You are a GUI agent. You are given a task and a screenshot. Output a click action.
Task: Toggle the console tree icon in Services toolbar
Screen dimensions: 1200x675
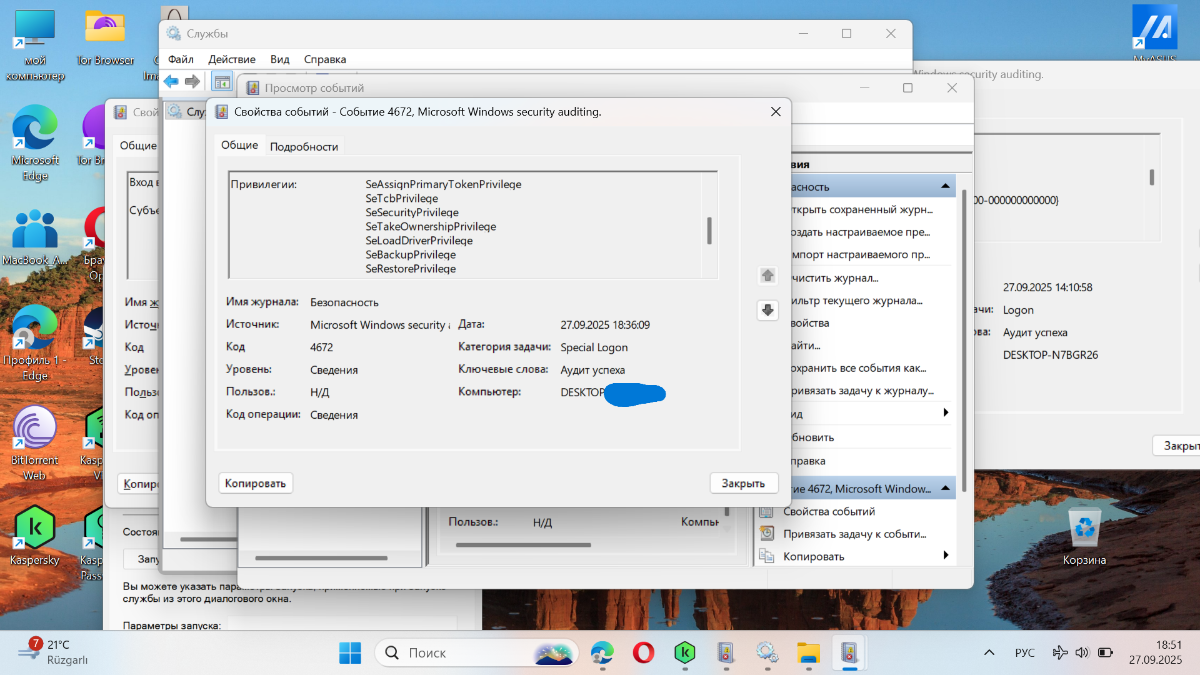[221, 81]
